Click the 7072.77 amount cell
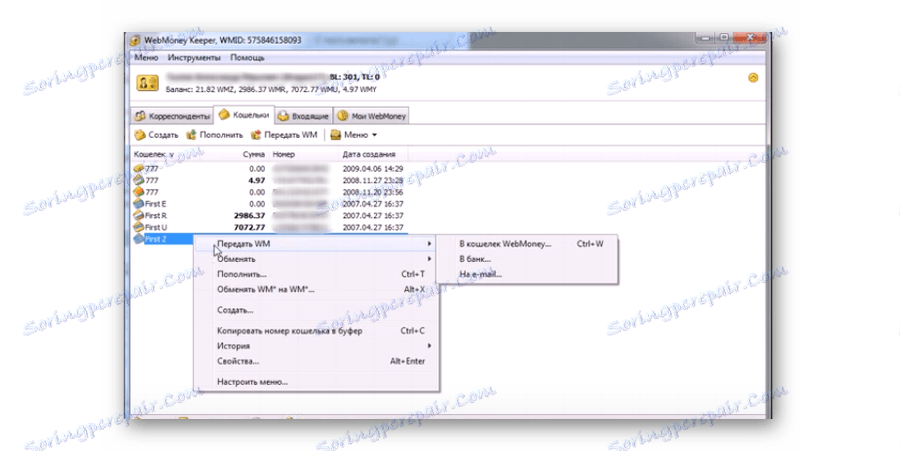This screenshot has height=451, width=900. point(250,227)
